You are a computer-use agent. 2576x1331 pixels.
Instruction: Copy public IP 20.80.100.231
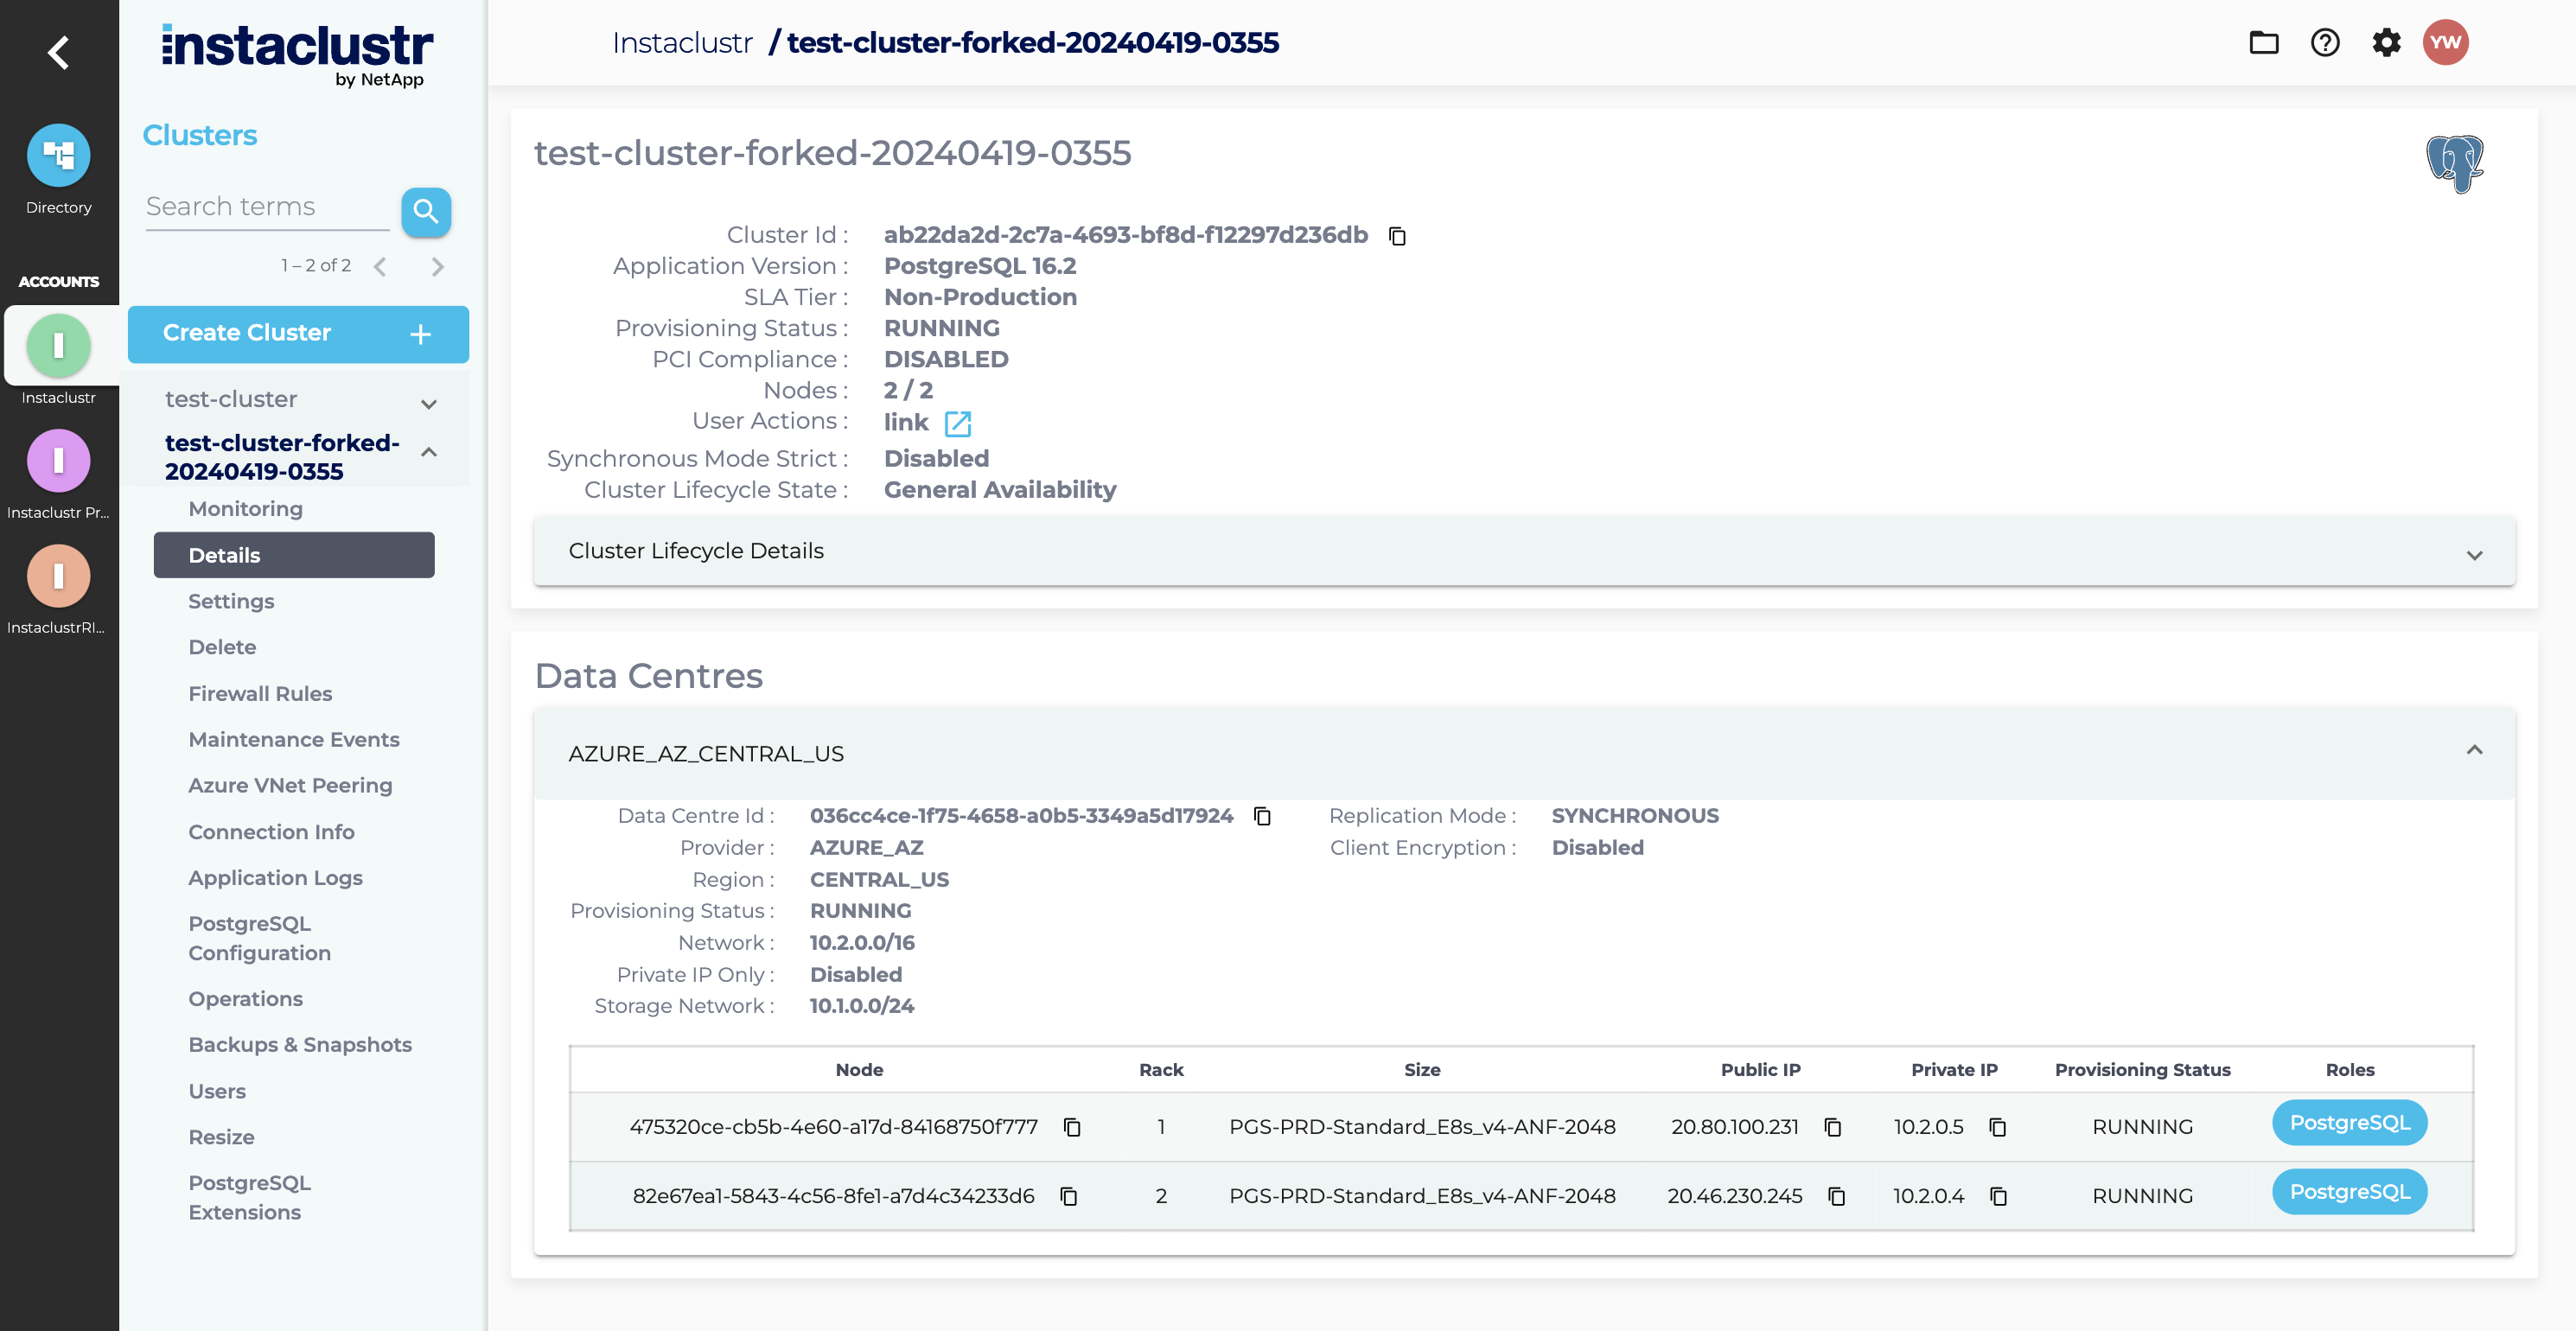[x=1832, y=1127]
